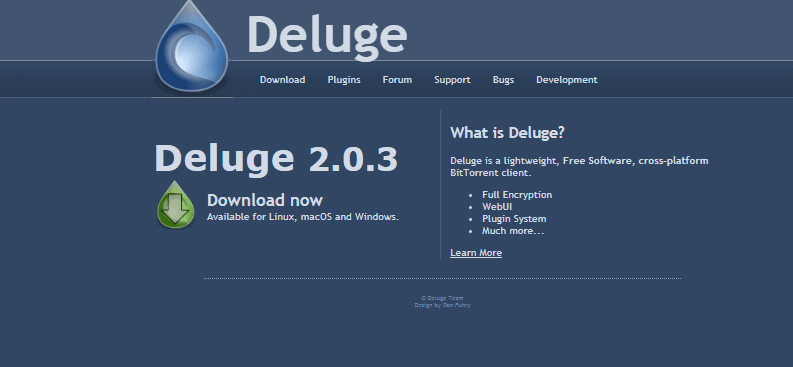The image size is (793, 367).
Task: Click the Deluge Team copyright text
Action: point(442,298)
